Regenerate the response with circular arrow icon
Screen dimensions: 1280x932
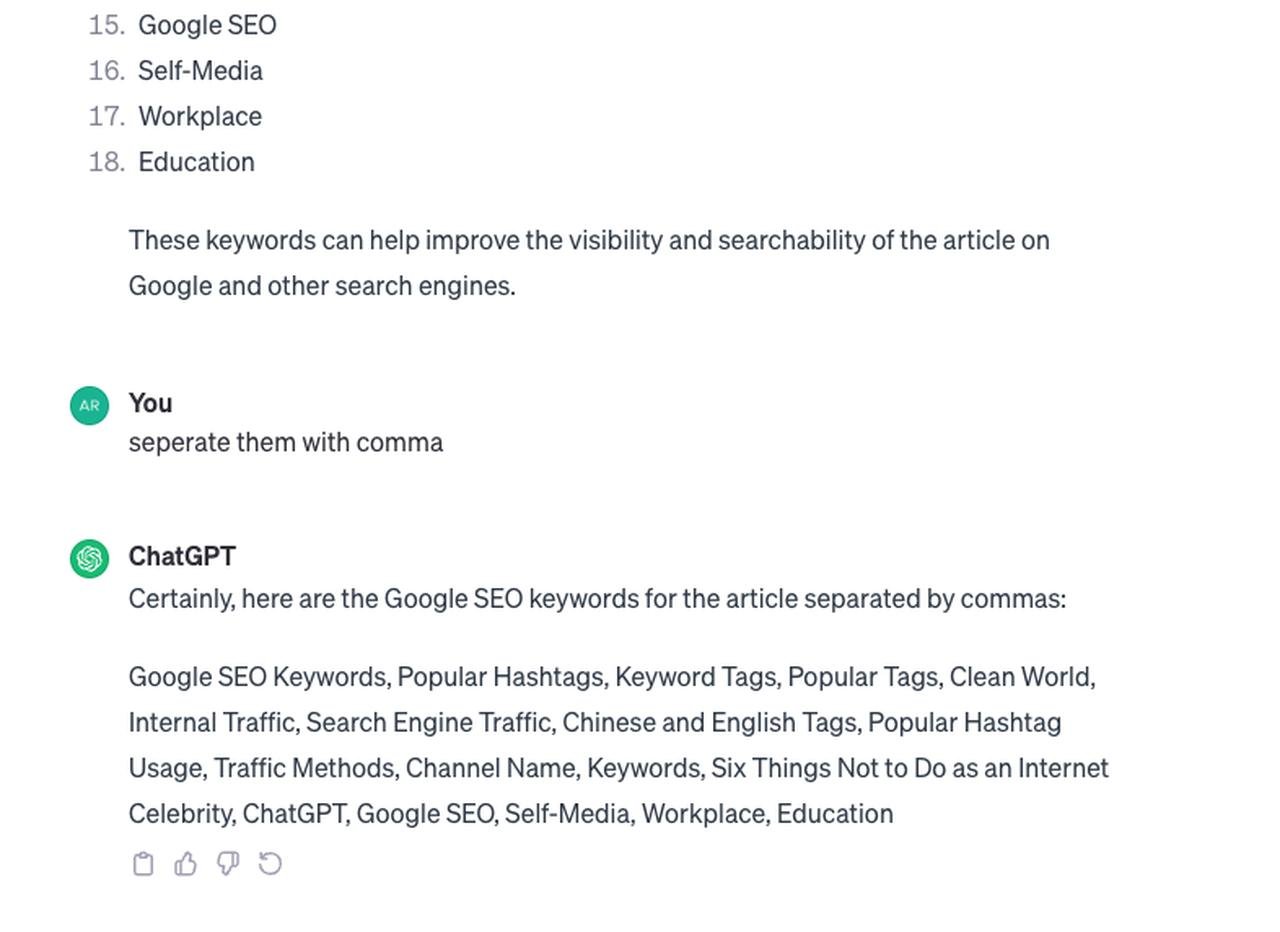[x=270, y=864]
